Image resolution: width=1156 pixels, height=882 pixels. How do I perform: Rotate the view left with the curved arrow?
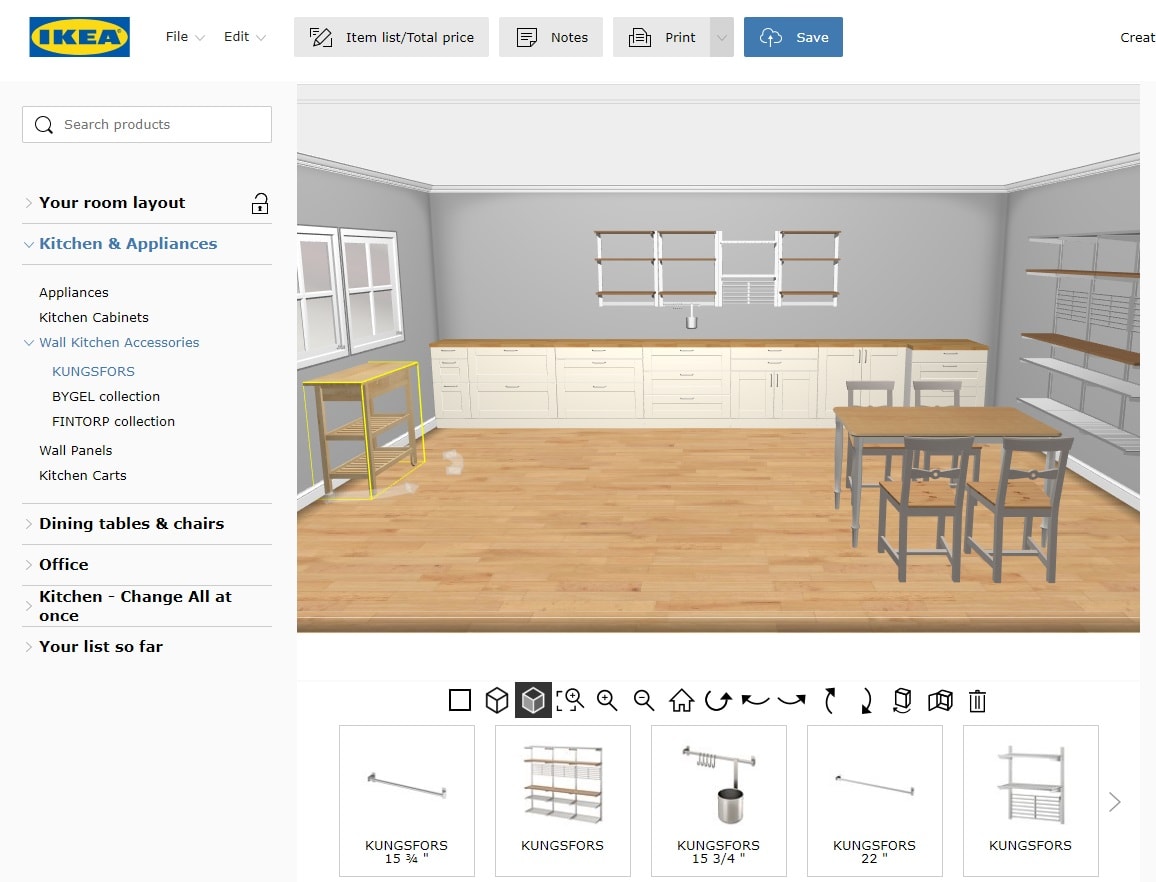tap(755, 700)
